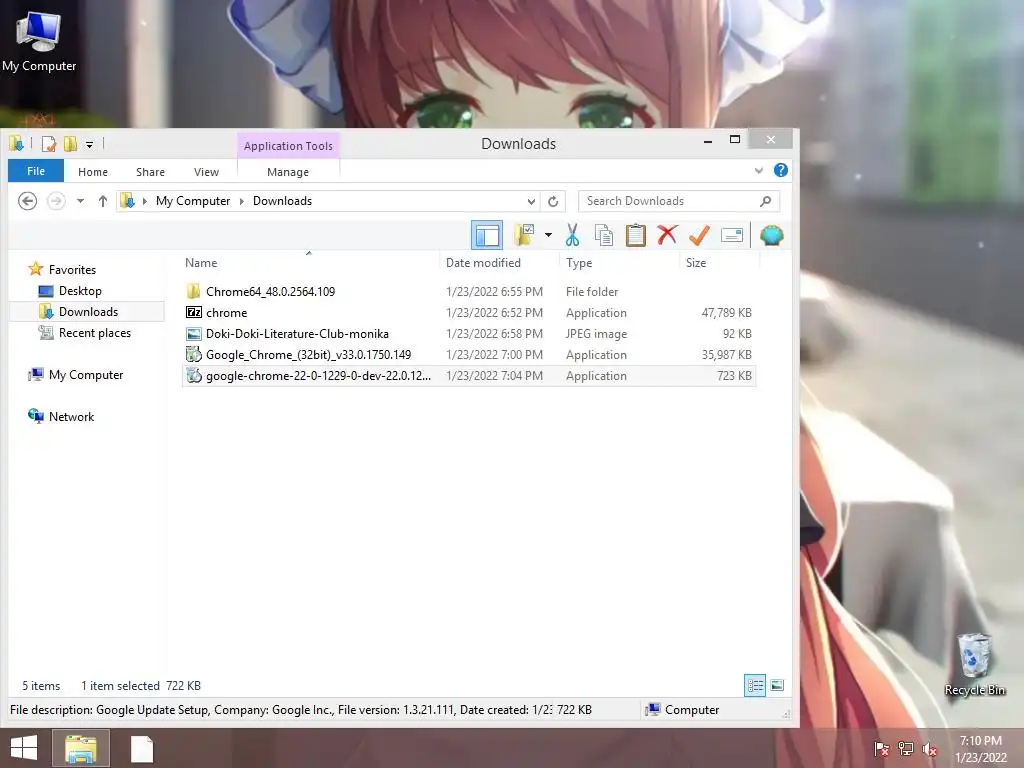Click the blue shell icon in toolbar
This screenshot has width=1024, height=768.
[x=771, y=235]
